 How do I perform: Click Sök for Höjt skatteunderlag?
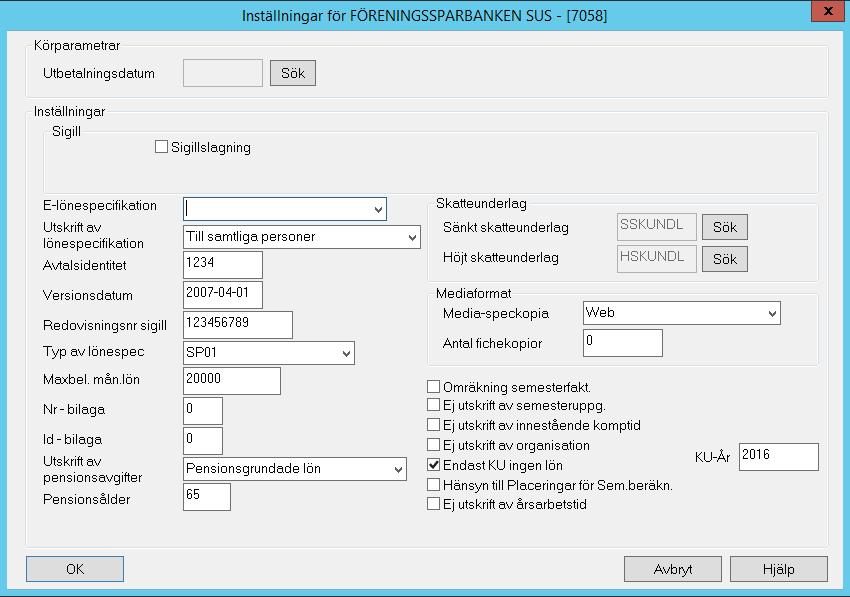click(725, 259)
